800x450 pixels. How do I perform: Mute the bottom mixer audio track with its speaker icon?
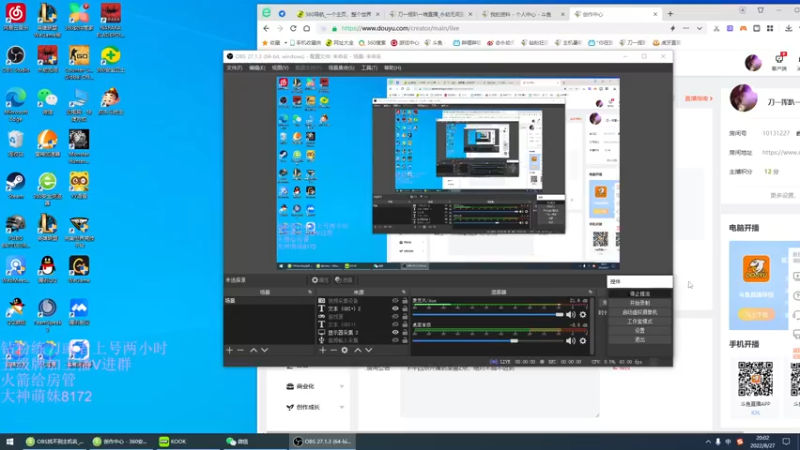coord(570,341)
